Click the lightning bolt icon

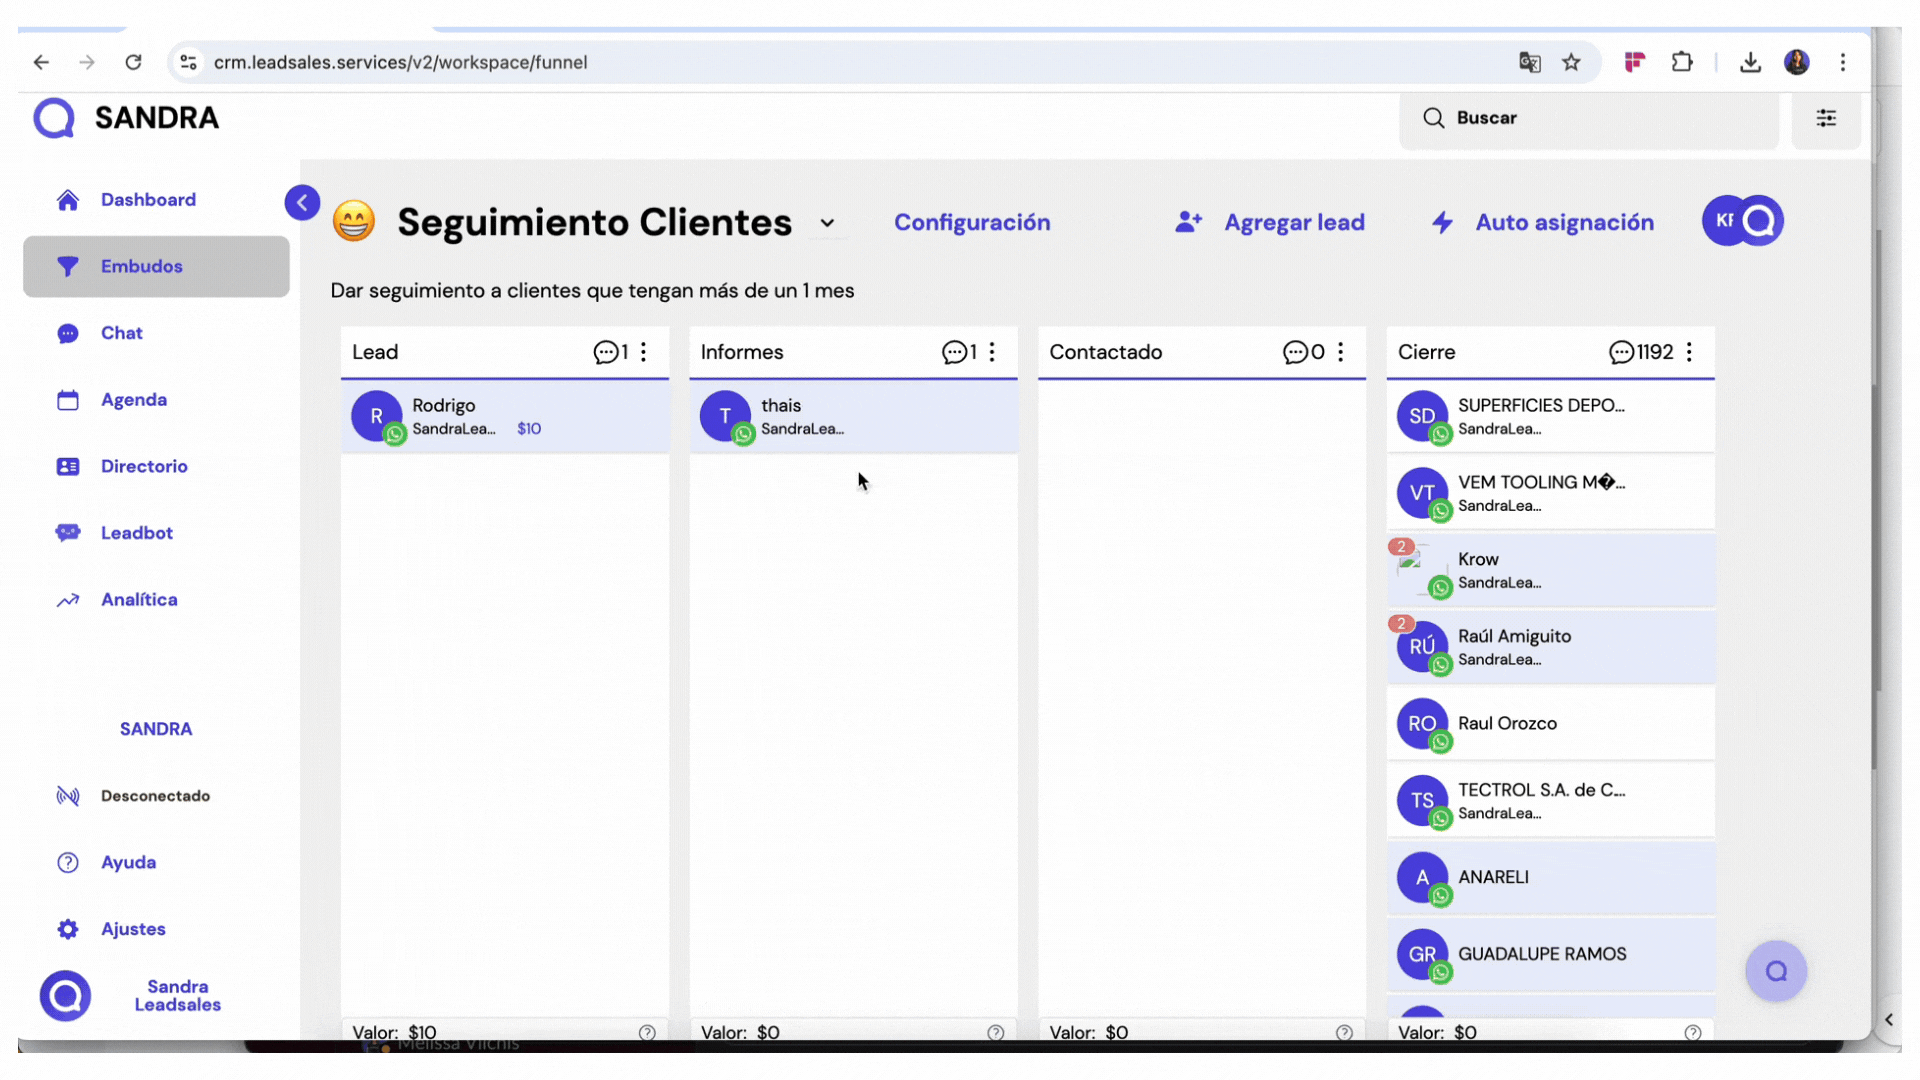[1442, 222]
